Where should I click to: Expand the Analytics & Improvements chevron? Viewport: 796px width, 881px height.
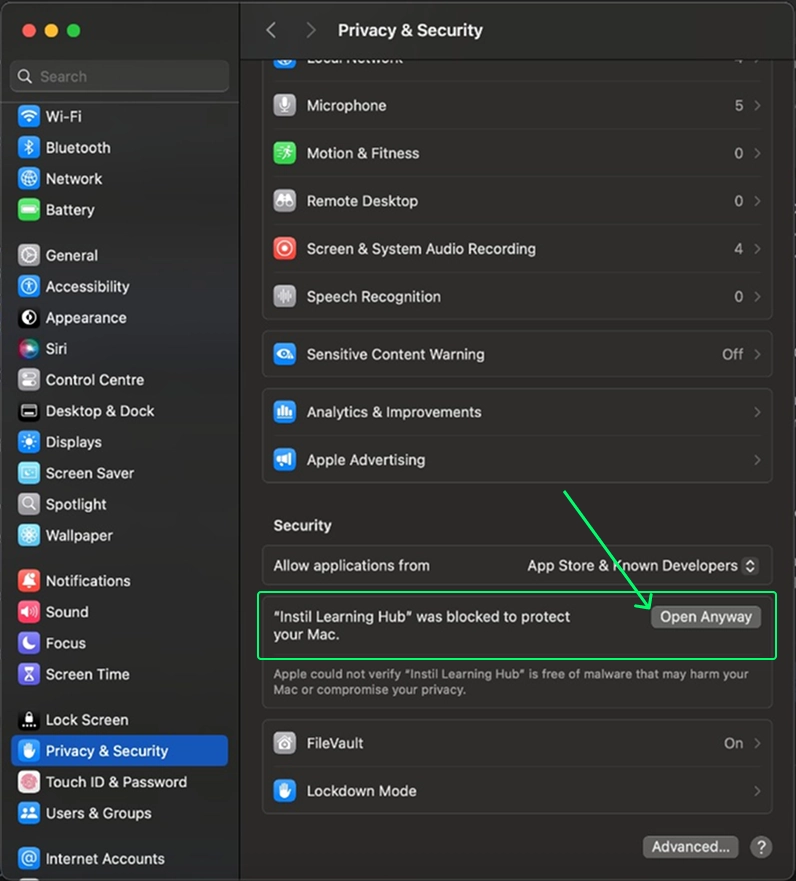pos(757,412)
